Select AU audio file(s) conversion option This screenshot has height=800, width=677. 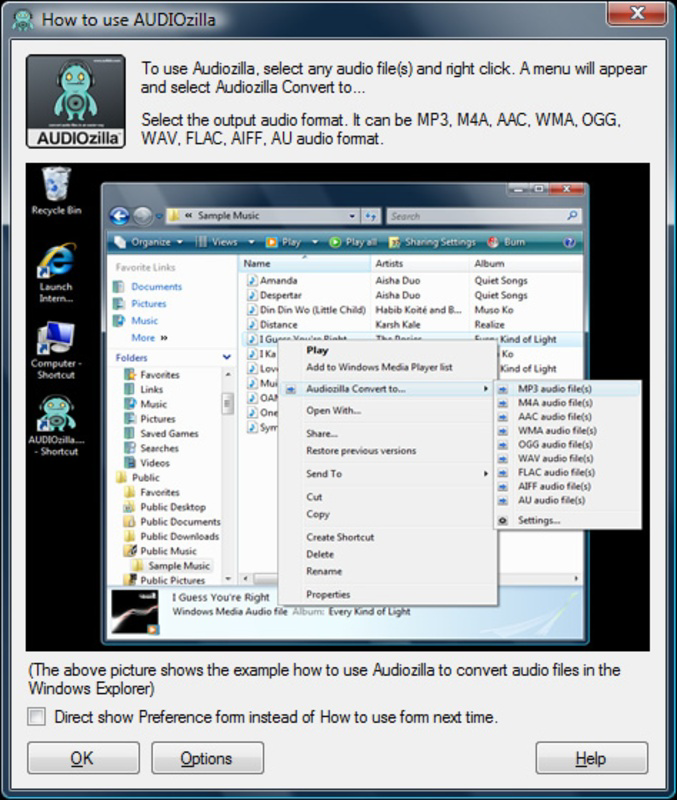[x=567, y=501]
